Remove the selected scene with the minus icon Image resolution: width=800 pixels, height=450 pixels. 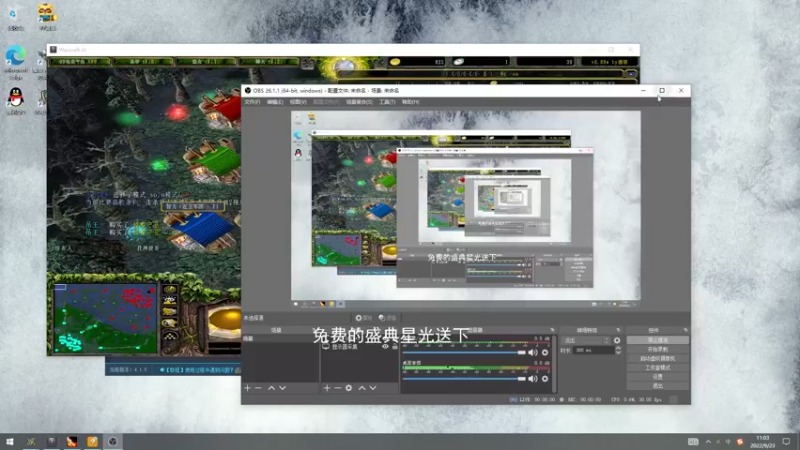(x=258, y=388)
